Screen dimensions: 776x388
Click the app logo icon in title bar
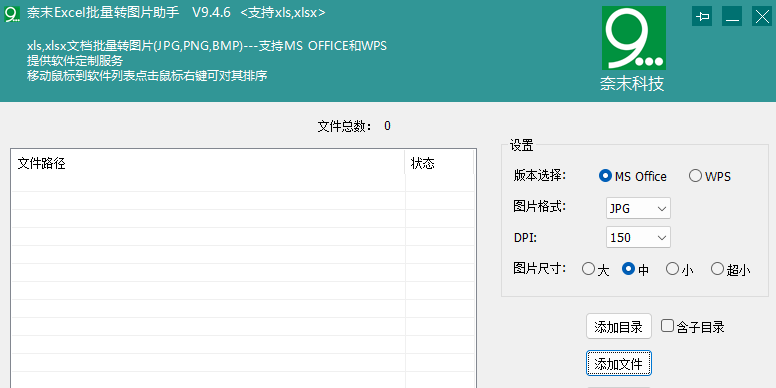12,14
